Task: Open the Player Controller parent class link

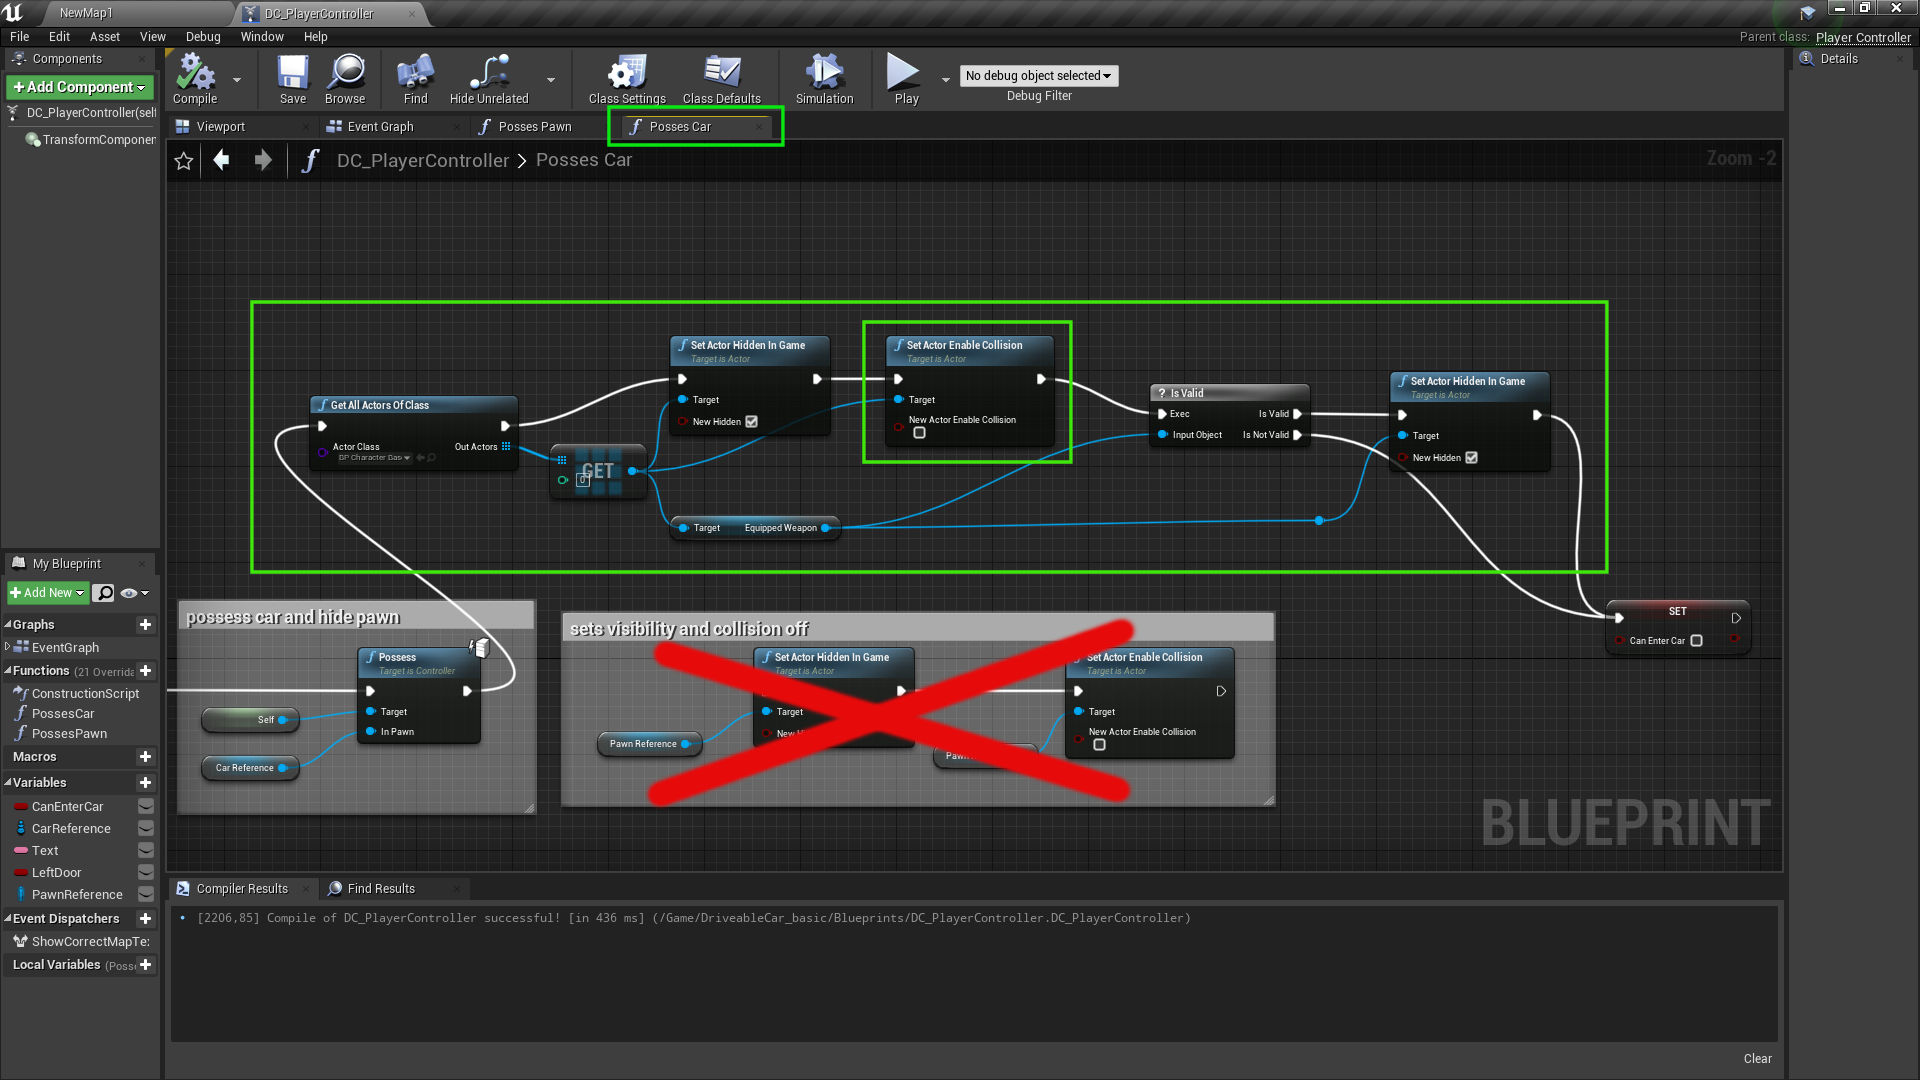Action: pyautogui.click(x=1862, y=37)
